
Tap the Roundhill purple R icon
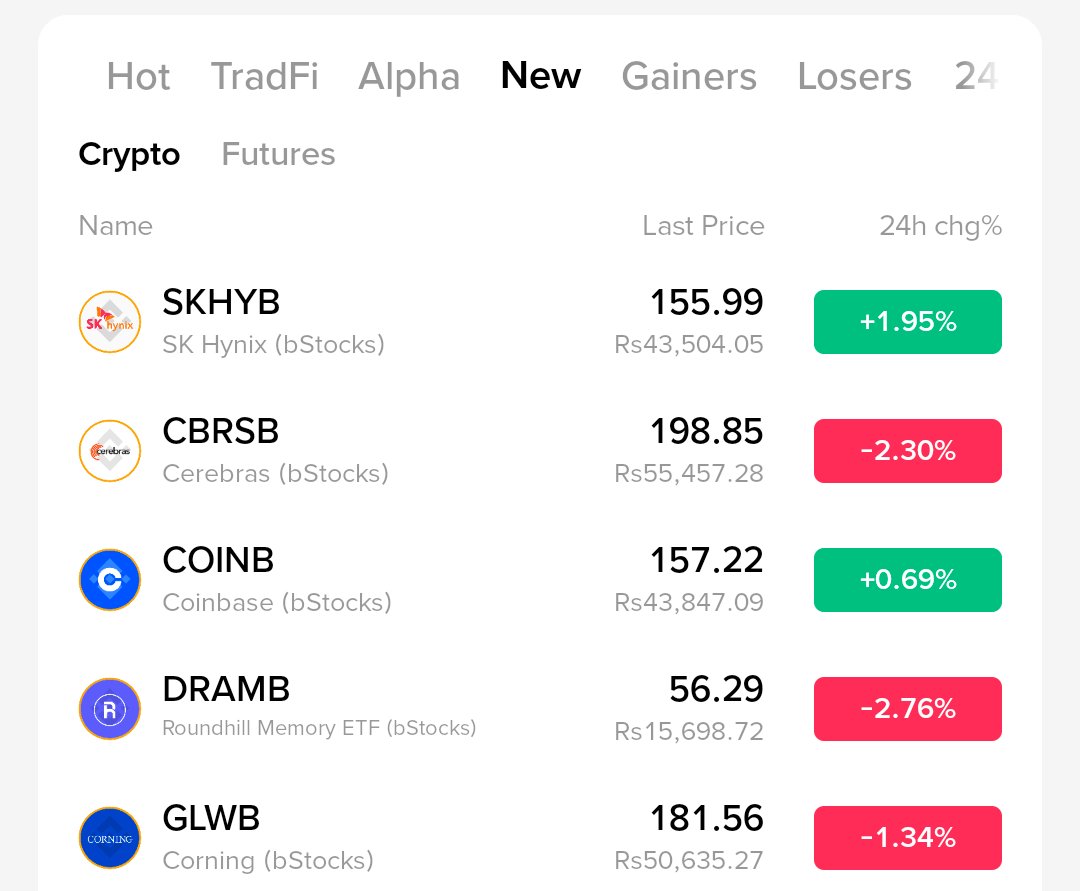[110, 709]
